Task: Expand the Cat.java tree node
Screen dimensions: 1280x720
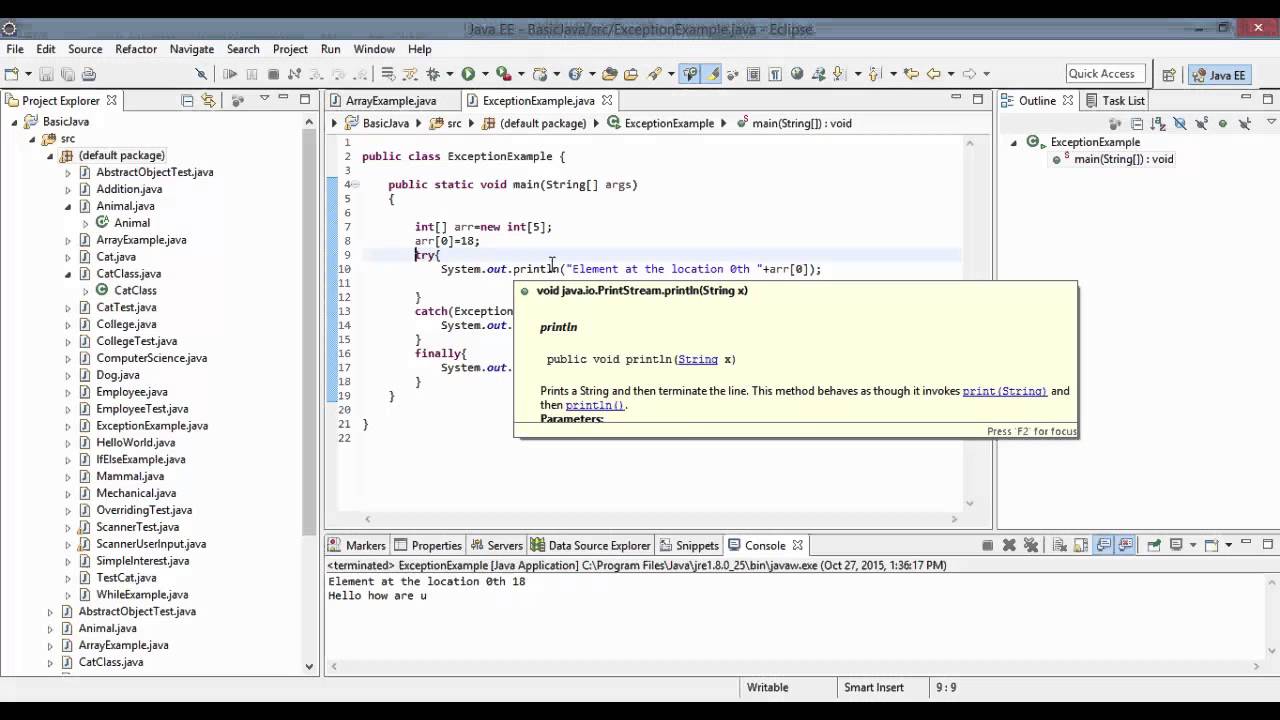Action: click(68, 257)
